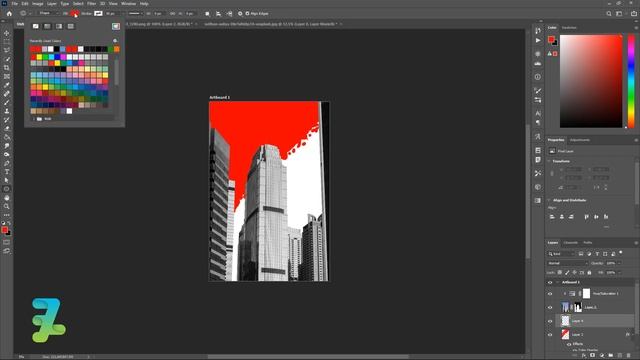Add a layer mask at Layers bottom
This screenshot has width=640, height=360.
592,356
